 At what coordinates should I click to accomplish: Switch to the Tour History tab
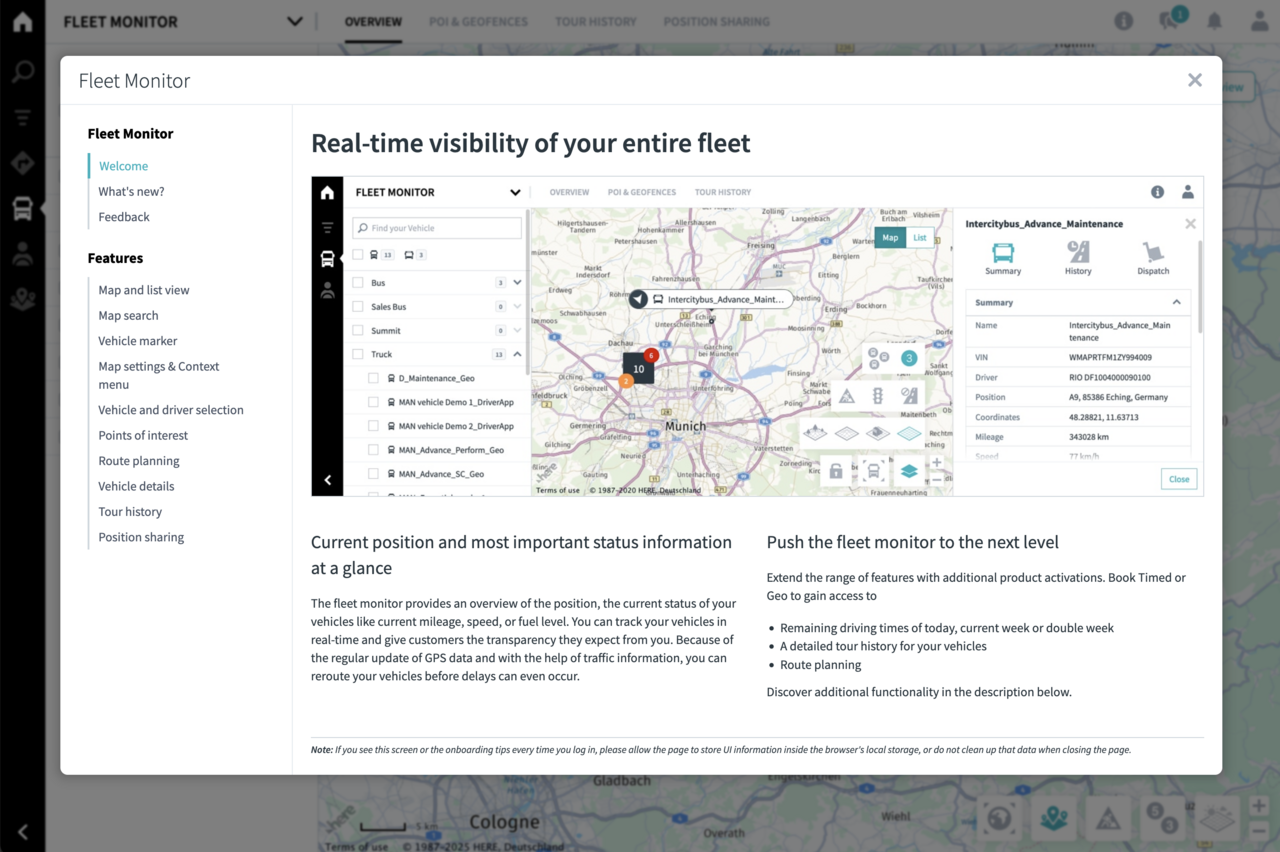click(x=595, y=21)
